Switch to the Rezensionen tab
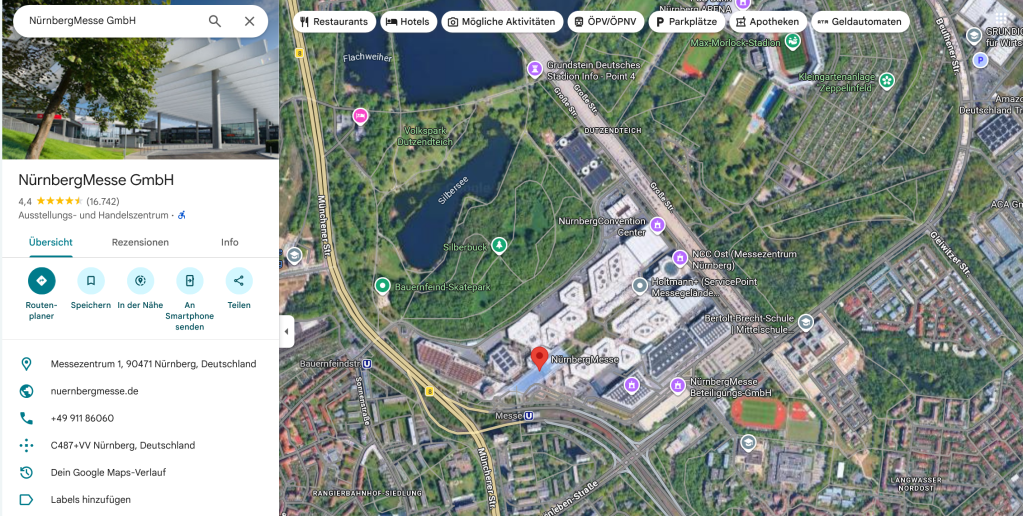 pos(140,242)
